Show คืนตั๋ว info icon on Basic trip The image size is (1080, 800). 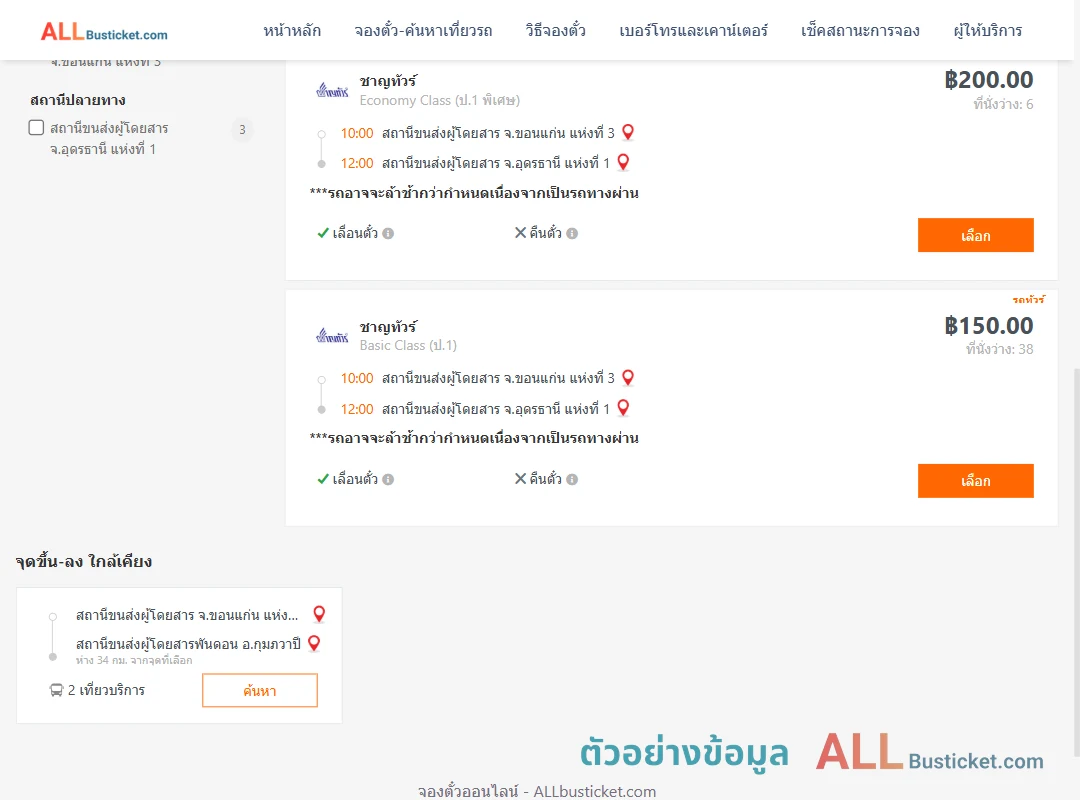tap(572, 480)
